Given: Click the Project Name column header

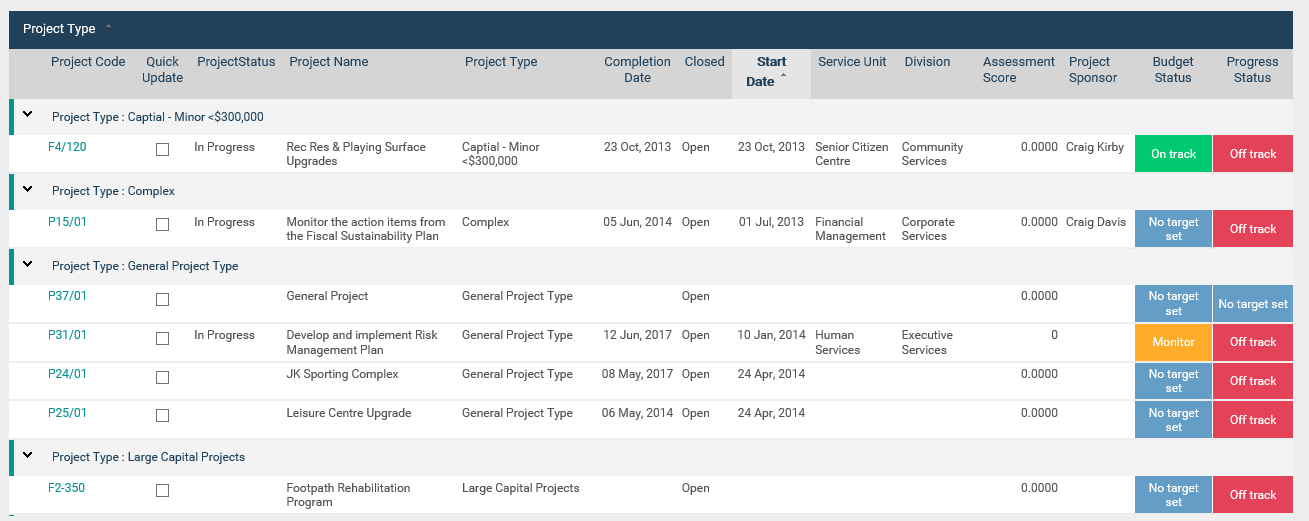Looking at the screenshot, I should (329, 62).
